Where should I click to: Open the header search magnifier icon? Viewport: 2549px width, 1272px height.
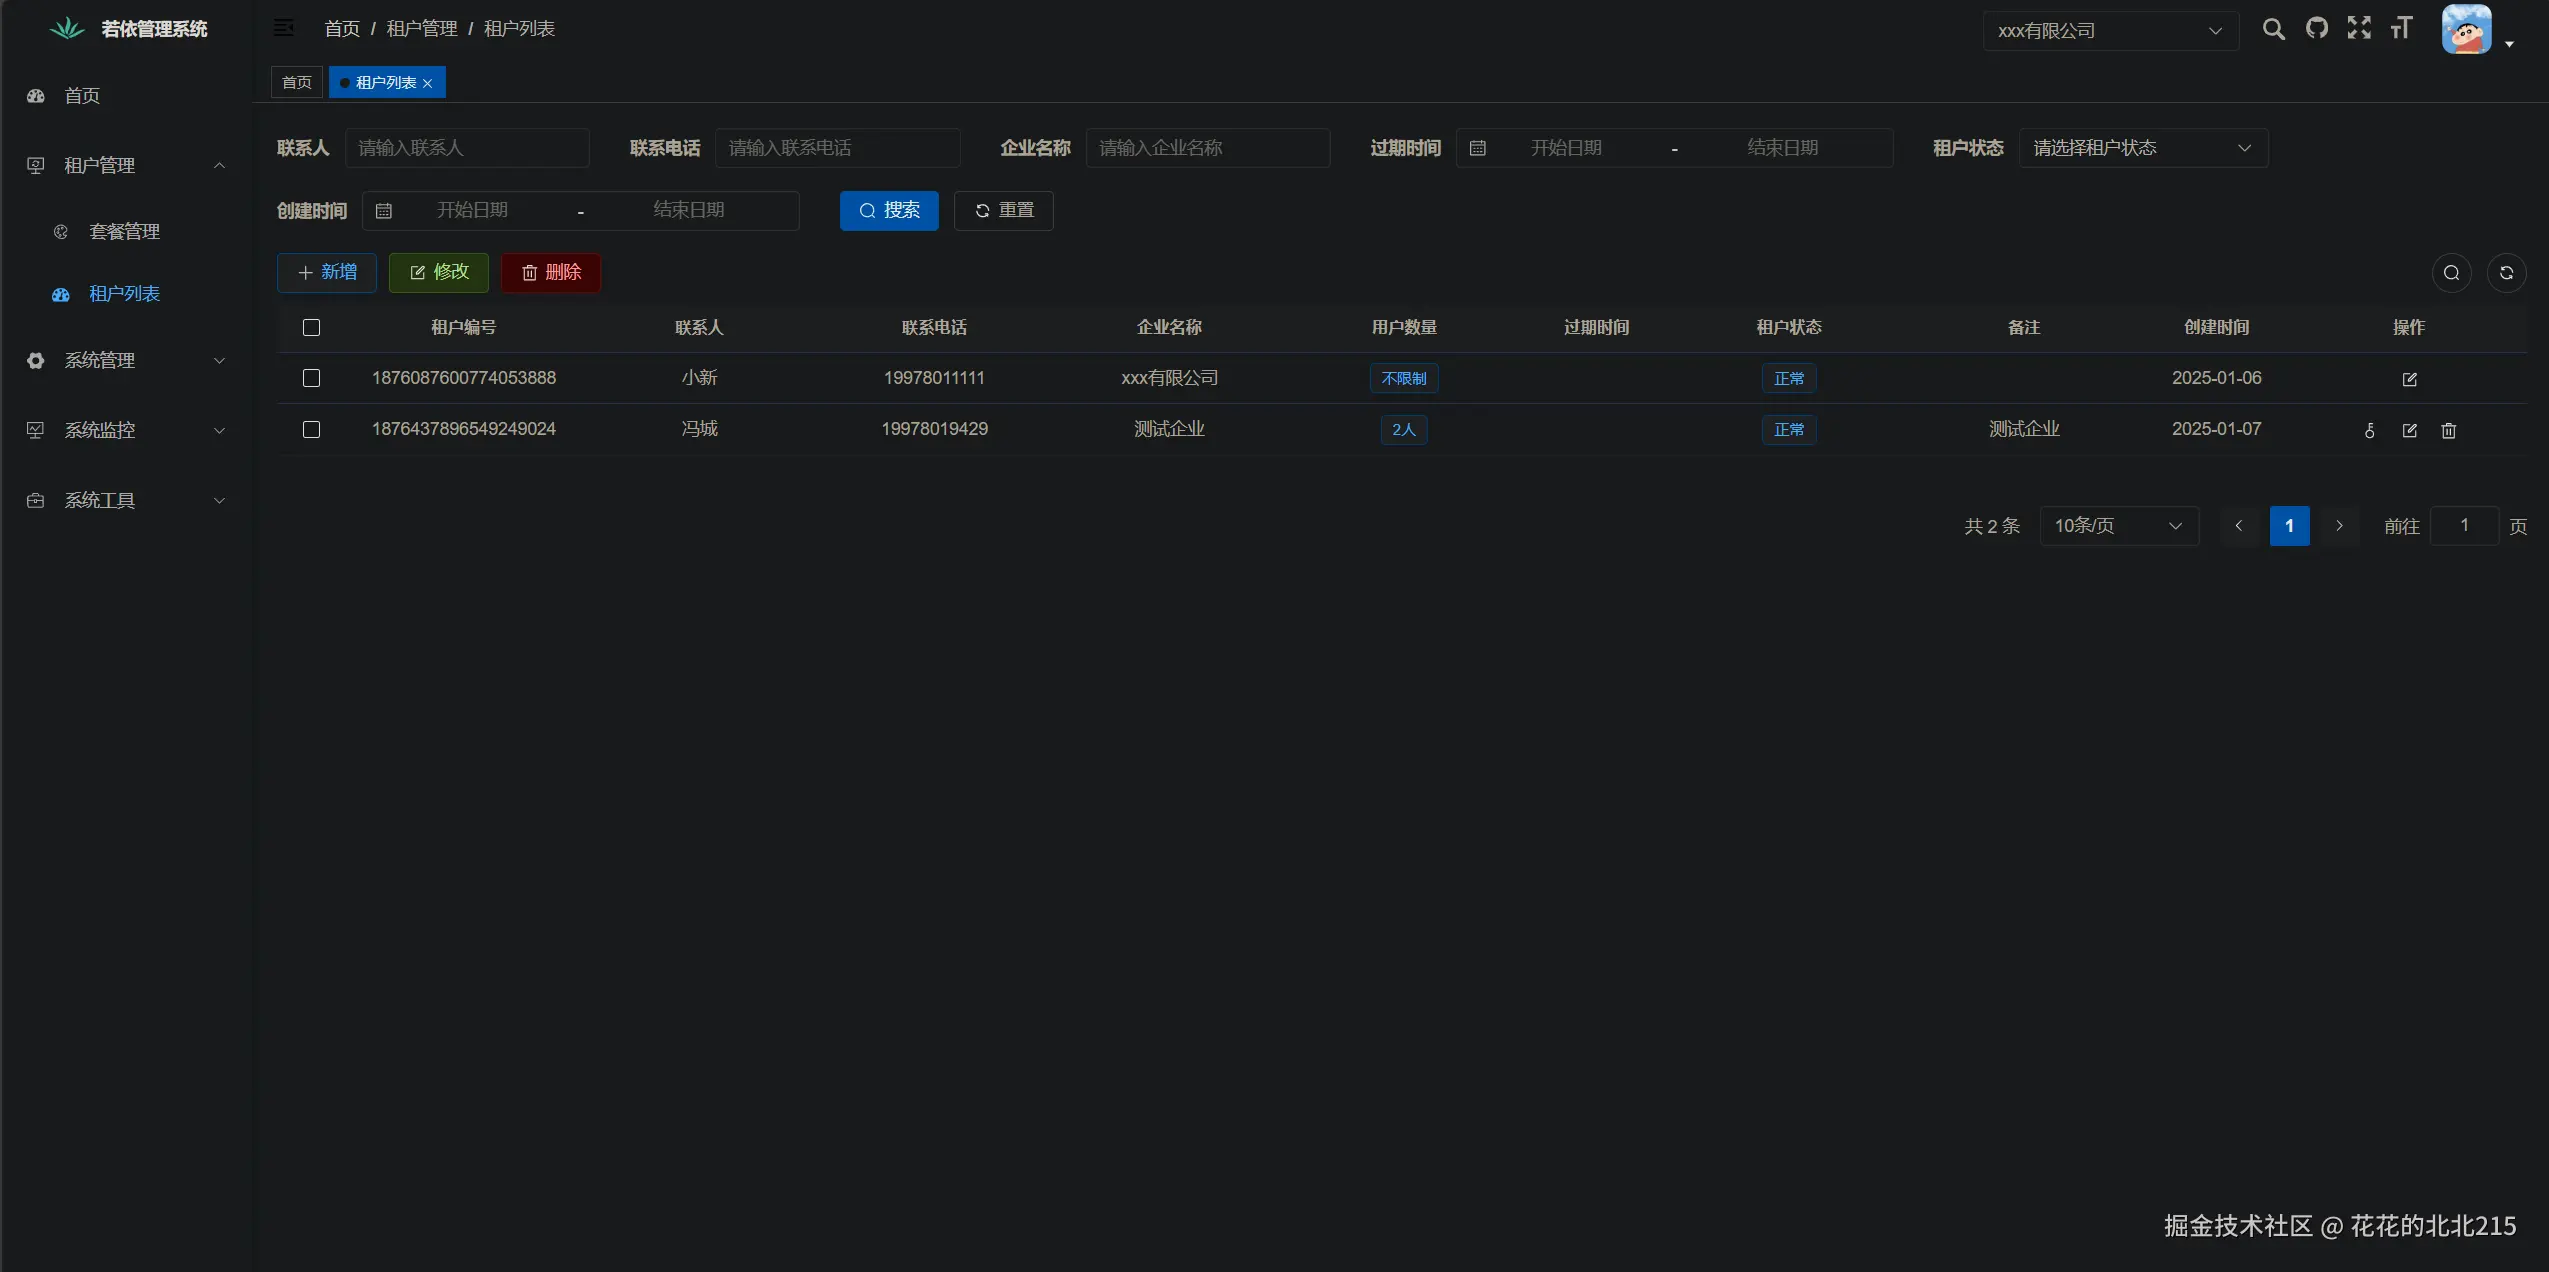click(x=2273, y=29)
